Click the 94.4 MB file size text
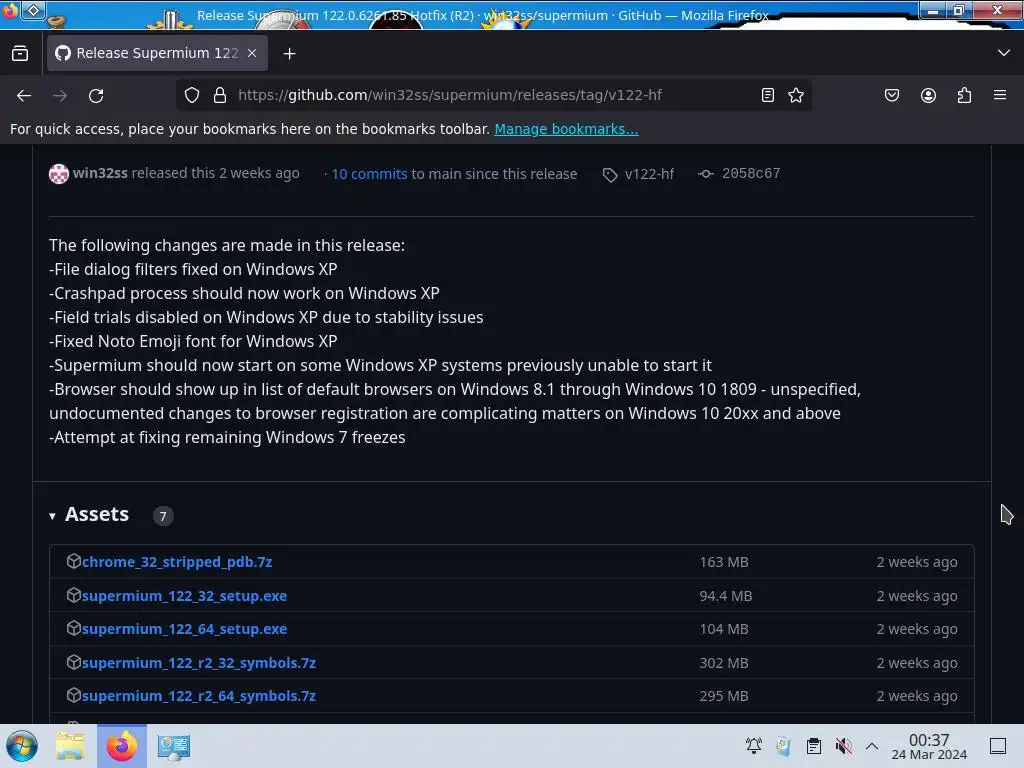 coord(726,596)
